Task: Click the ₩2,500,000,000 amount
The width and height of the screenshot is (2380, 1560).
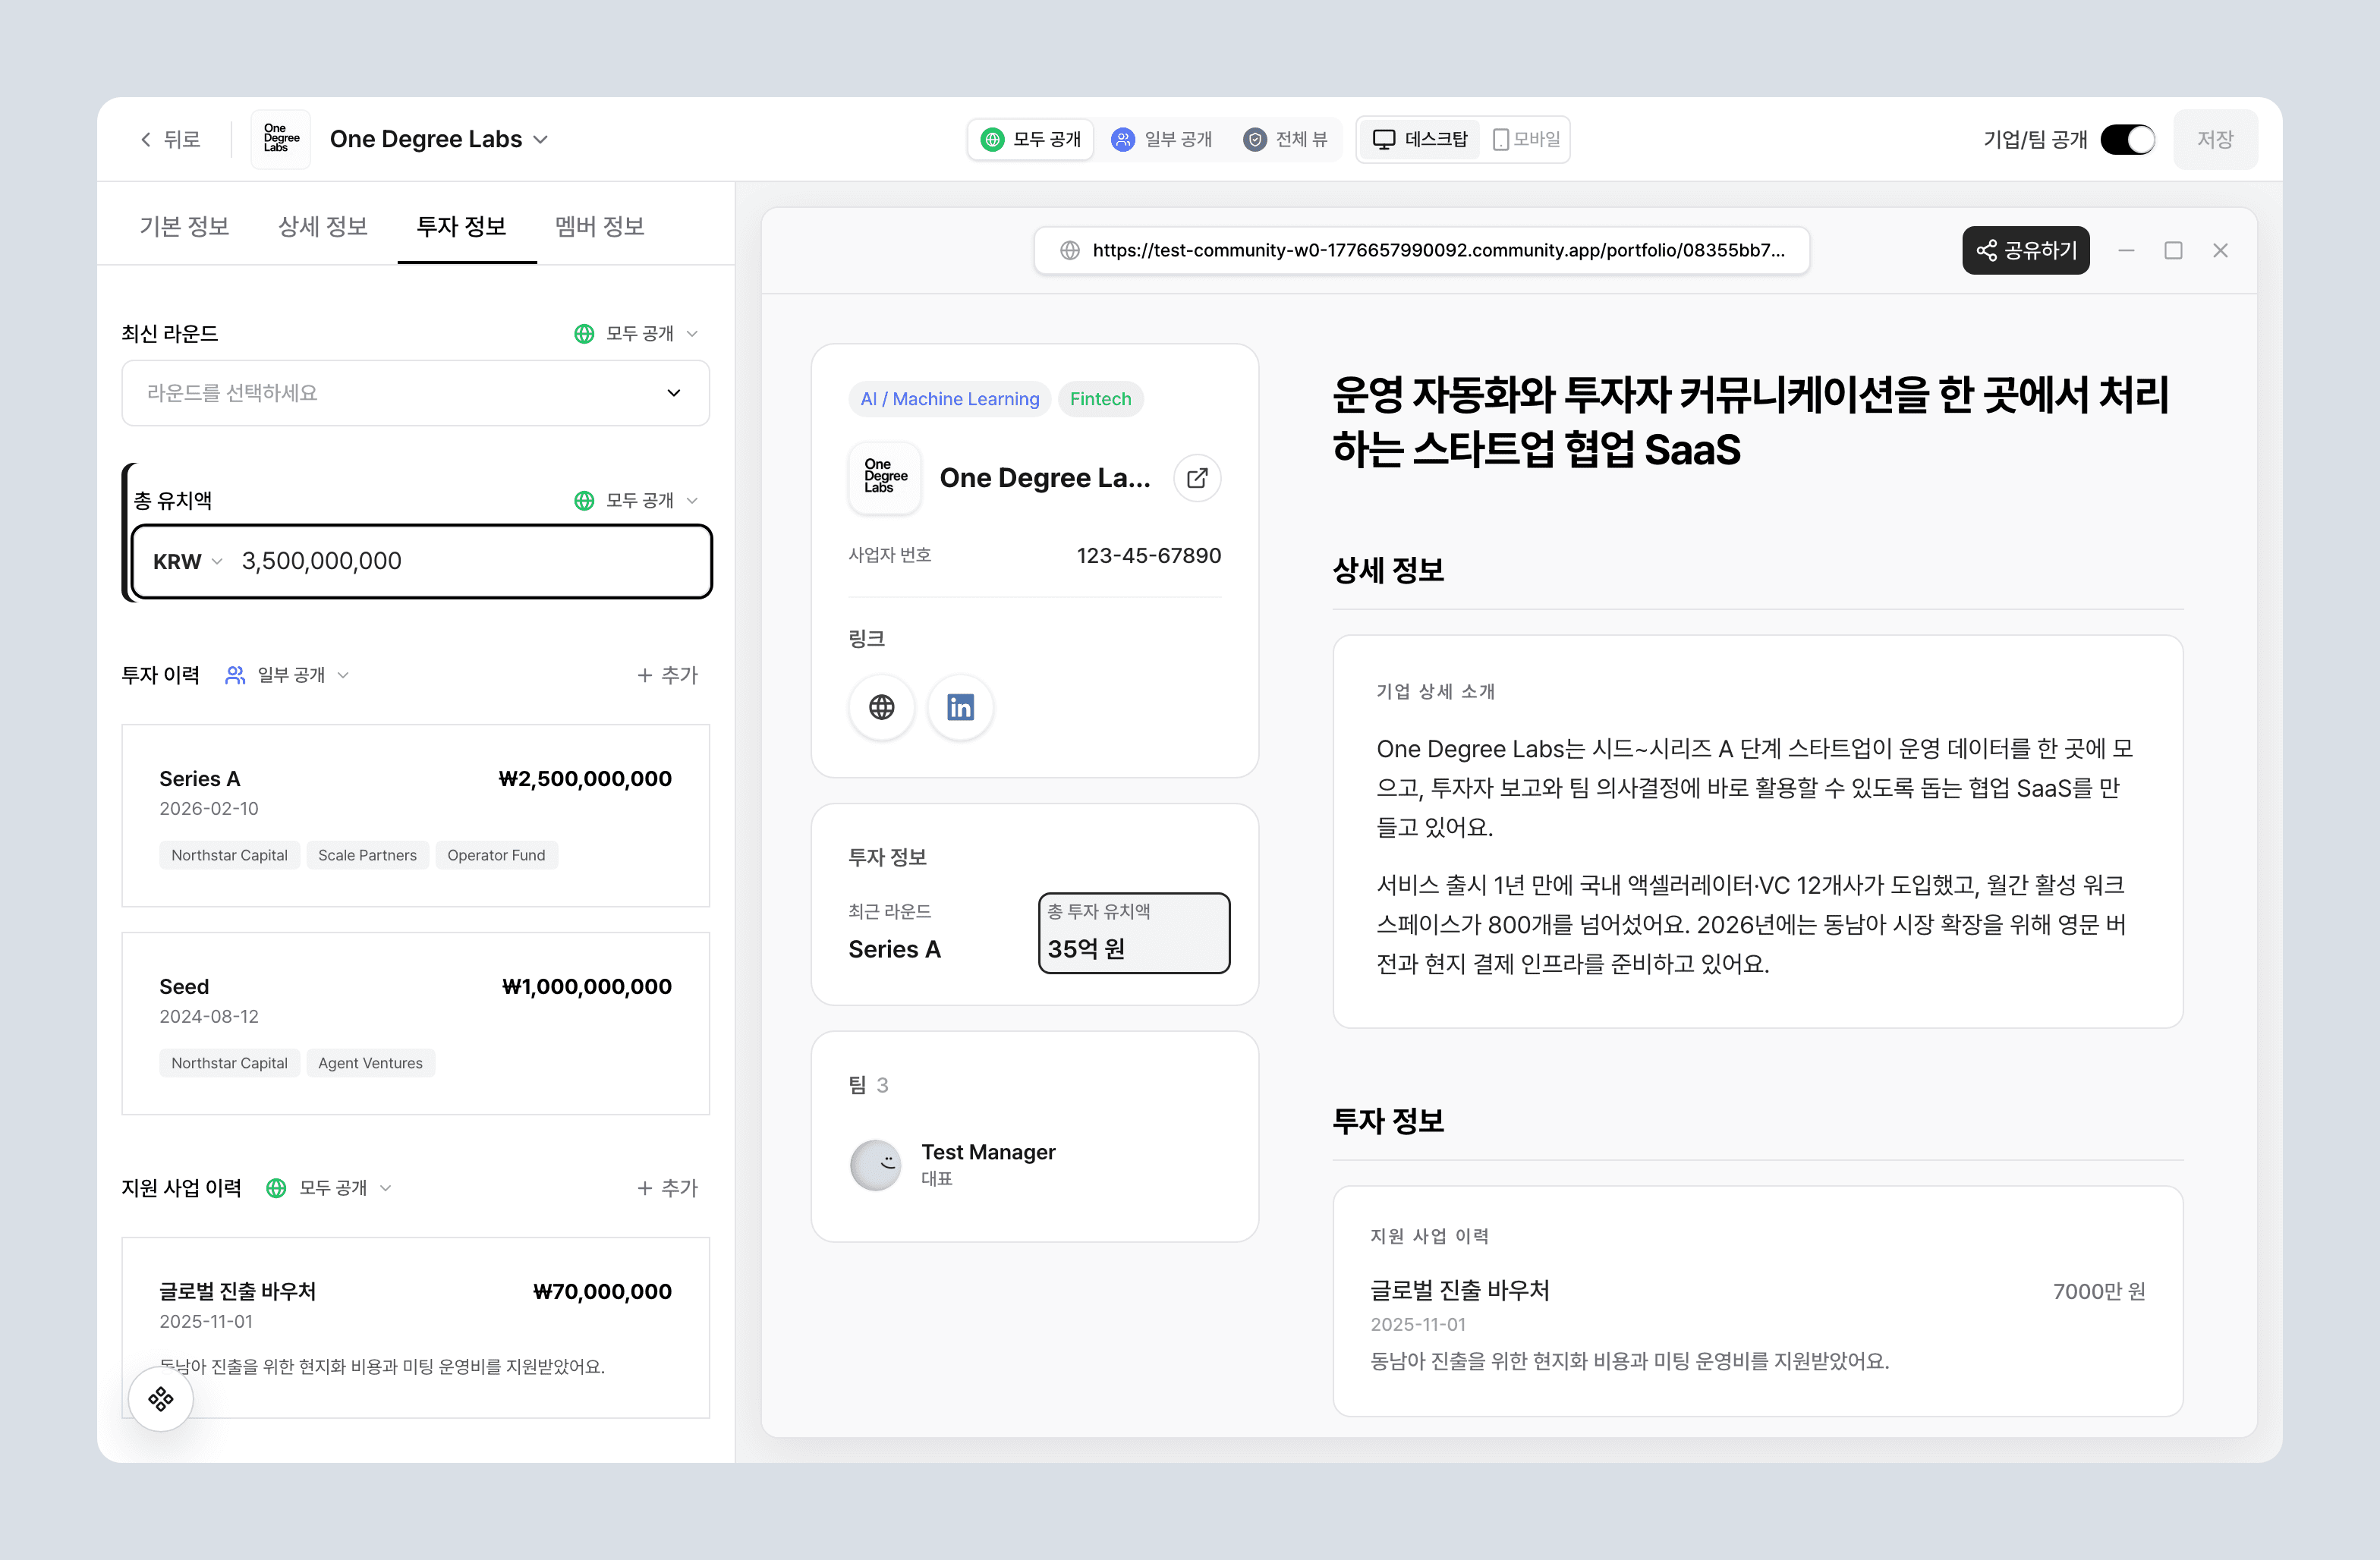Action: tap(585, 779)
